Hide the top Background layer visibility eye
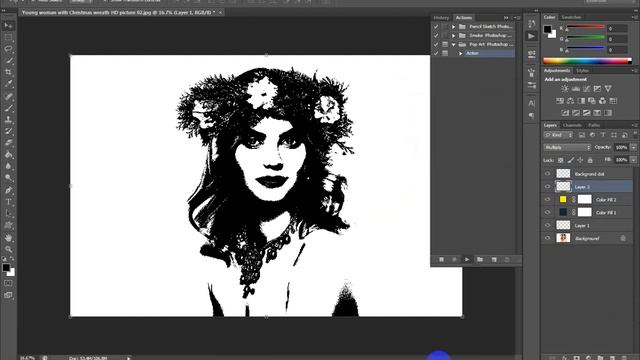Screen dimensions: 640x360 tap(548, 174)
